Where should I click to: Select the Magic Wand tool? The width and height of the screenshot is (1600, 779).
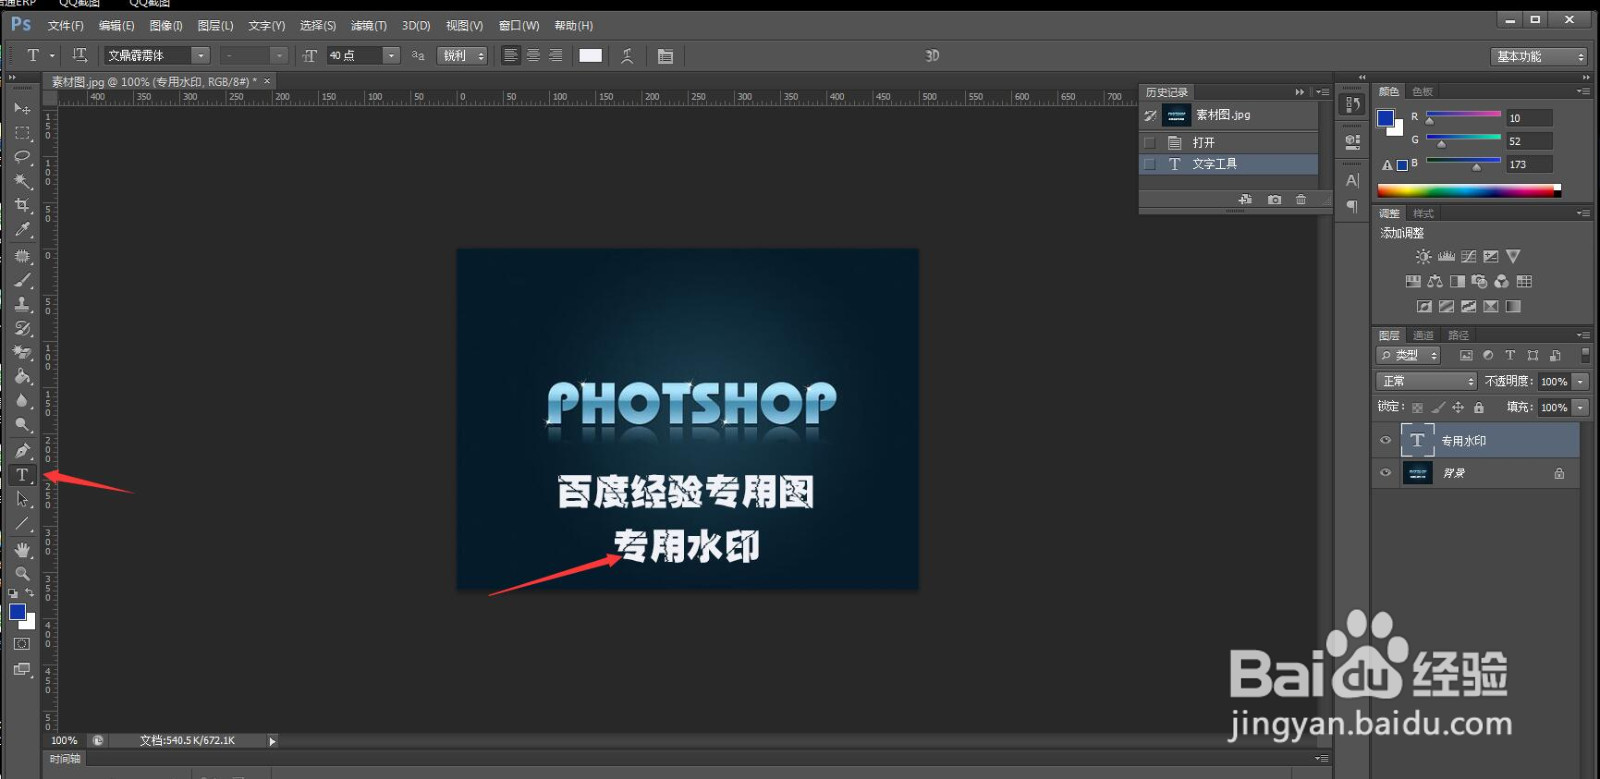click(22, 181)
